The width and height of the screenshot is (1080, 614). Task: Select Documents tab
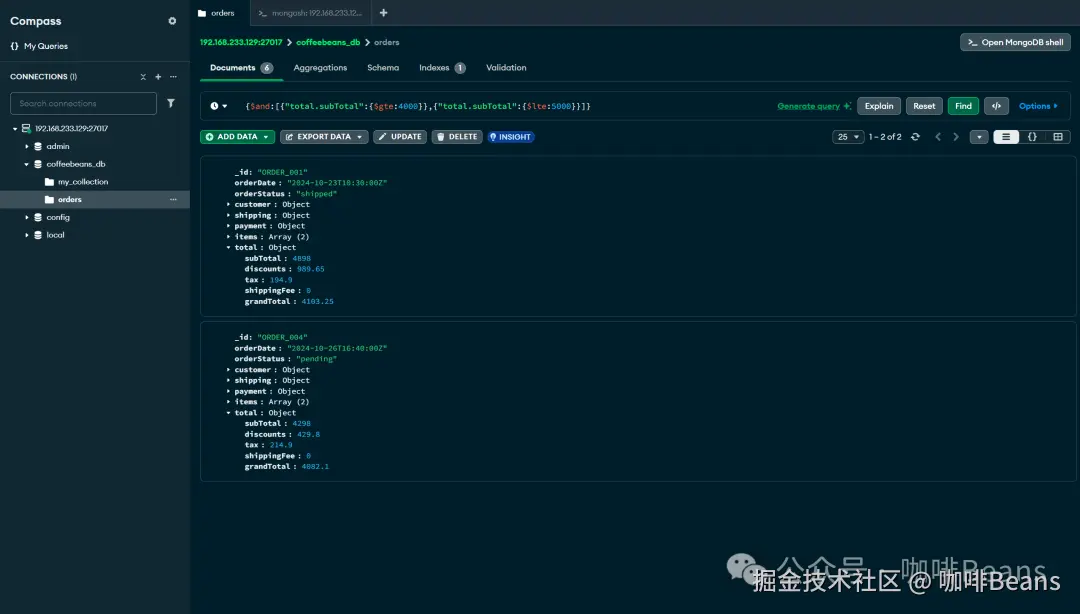(241, 68)
